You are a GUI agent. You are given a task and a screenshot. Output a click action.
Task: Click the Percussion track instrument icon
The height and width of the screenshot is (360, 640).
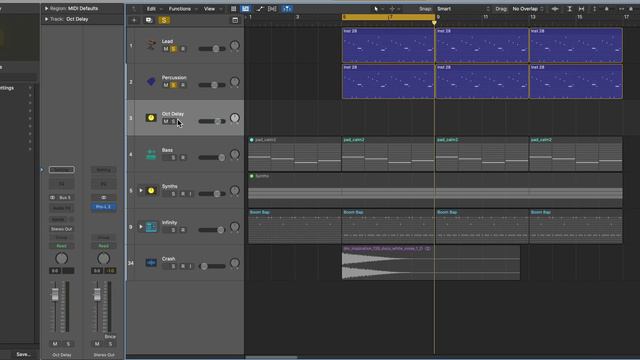(x=151, y=82)
